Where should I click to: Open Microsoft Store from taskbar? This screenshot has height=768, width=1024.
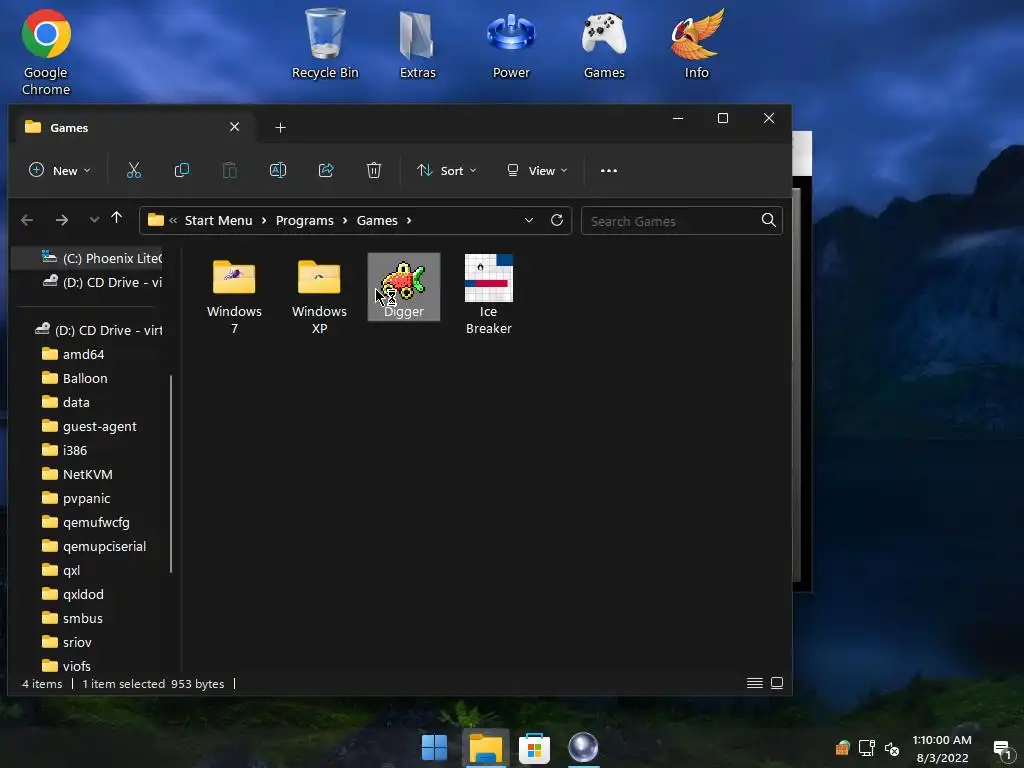click(534, 747)
